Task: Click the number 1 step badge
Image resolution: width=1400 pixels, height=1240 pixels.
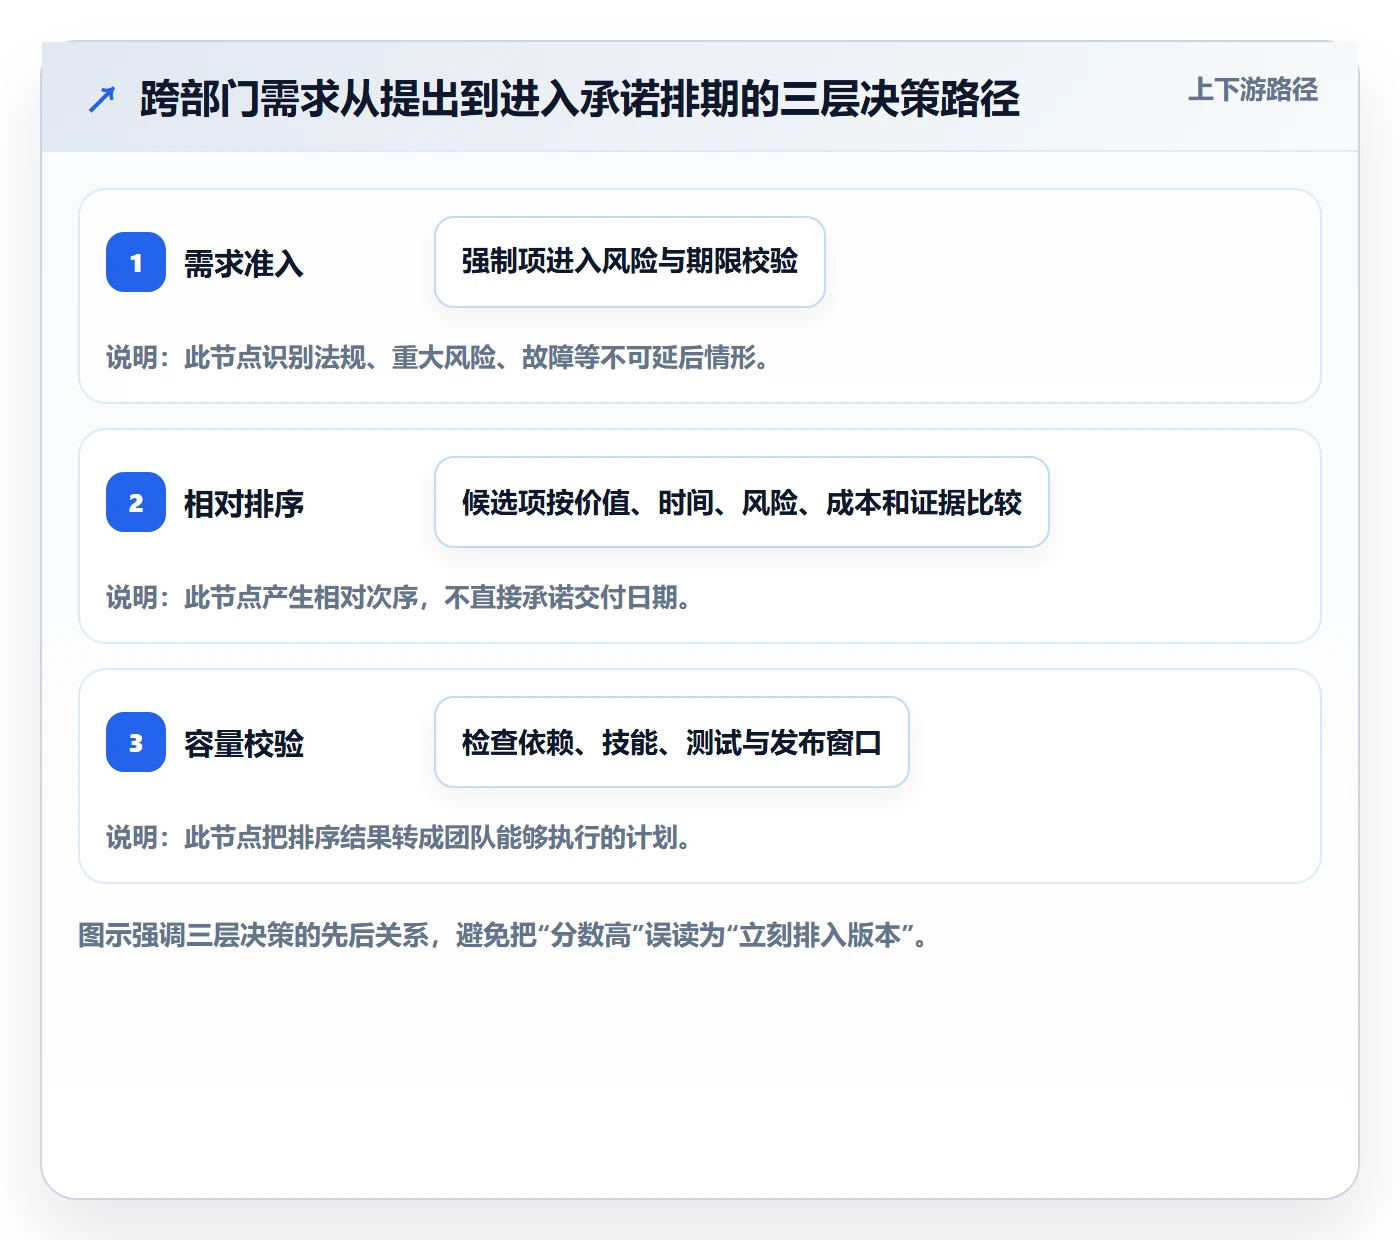Action: 136,262
